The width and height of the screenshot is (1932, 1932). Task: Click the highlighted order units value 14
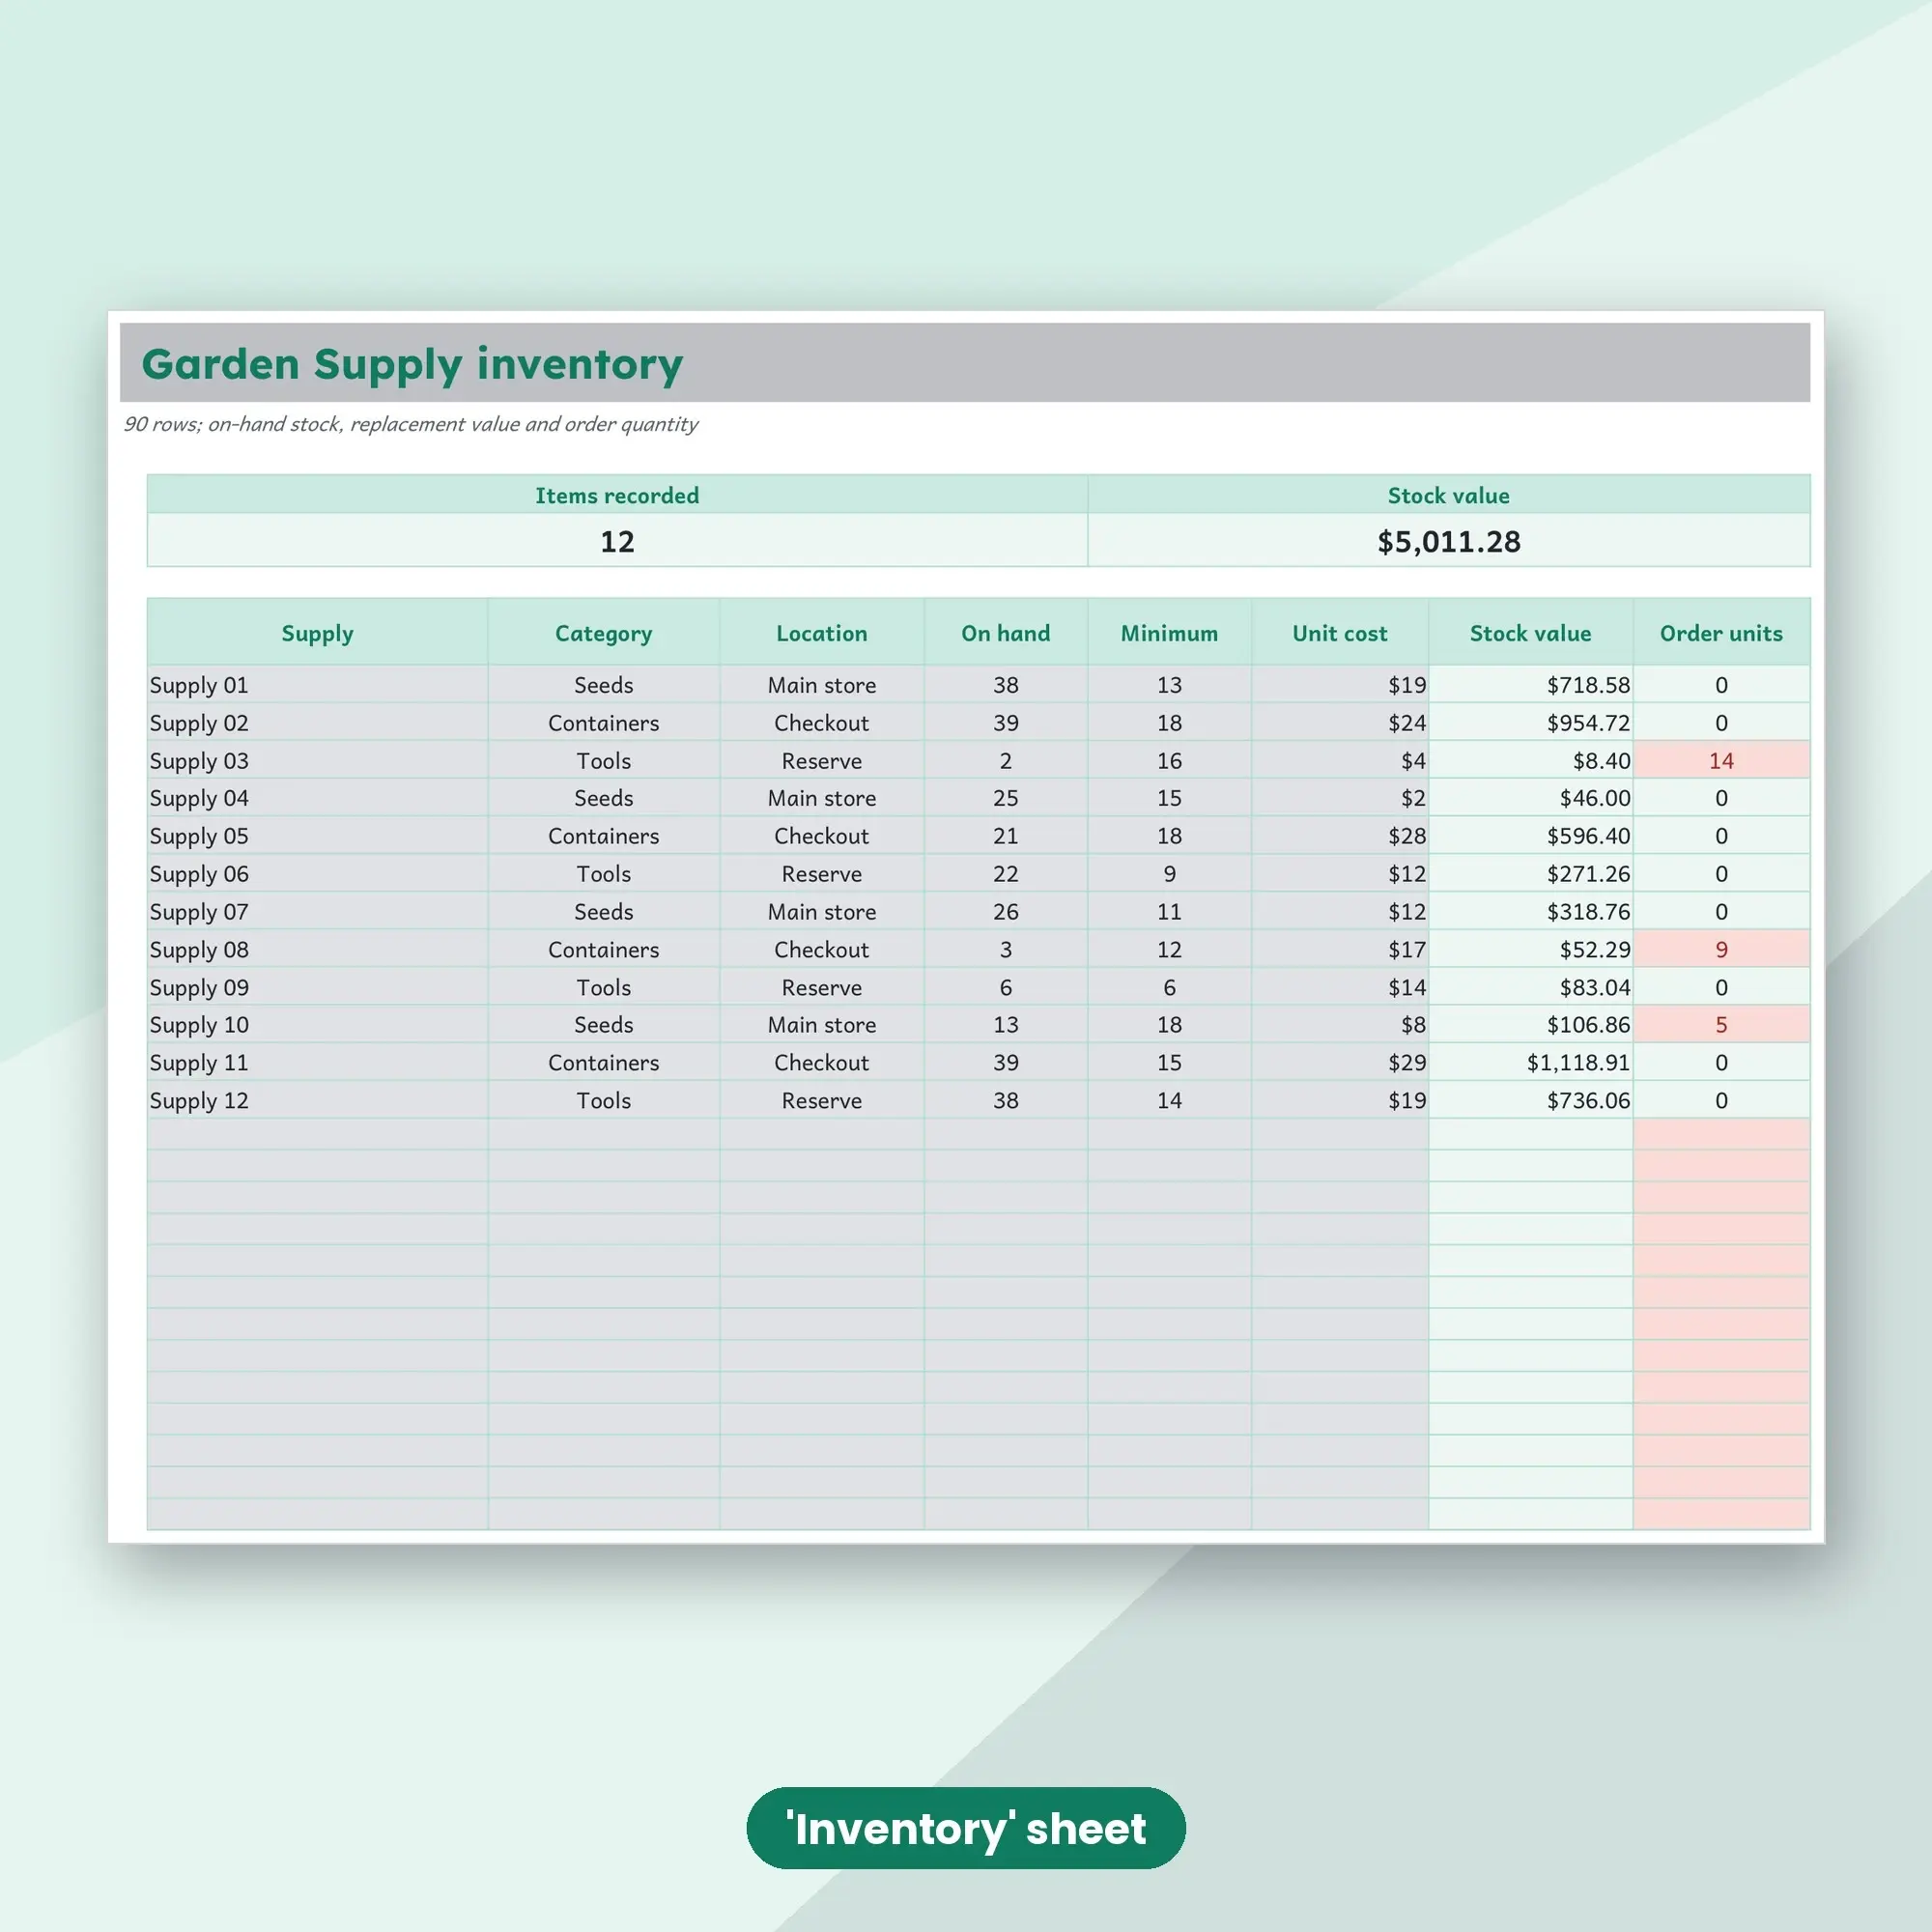(1721, 761)
